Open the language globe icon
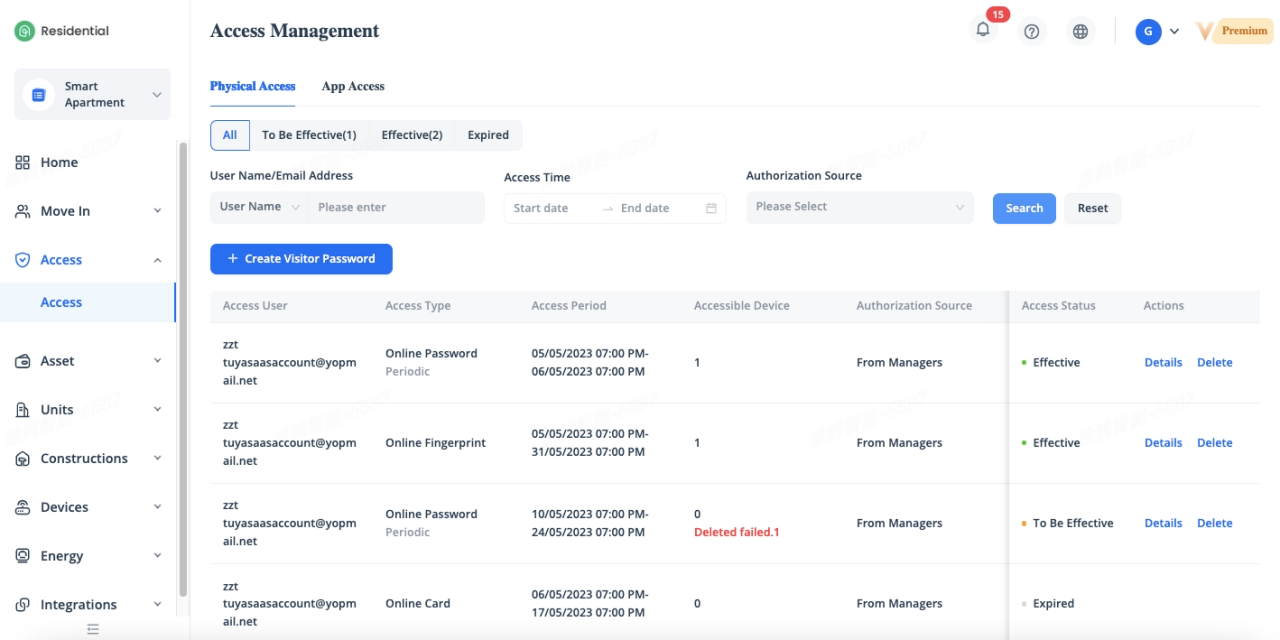Viewport: 1280px width, 640px height. (1080, 31)
